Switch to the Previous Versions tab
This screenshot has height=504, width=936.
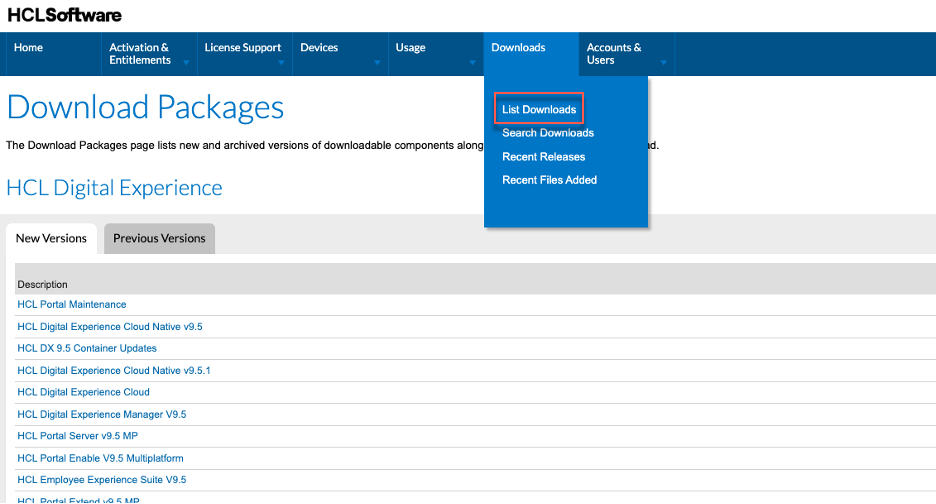click(x=159, y=238)
